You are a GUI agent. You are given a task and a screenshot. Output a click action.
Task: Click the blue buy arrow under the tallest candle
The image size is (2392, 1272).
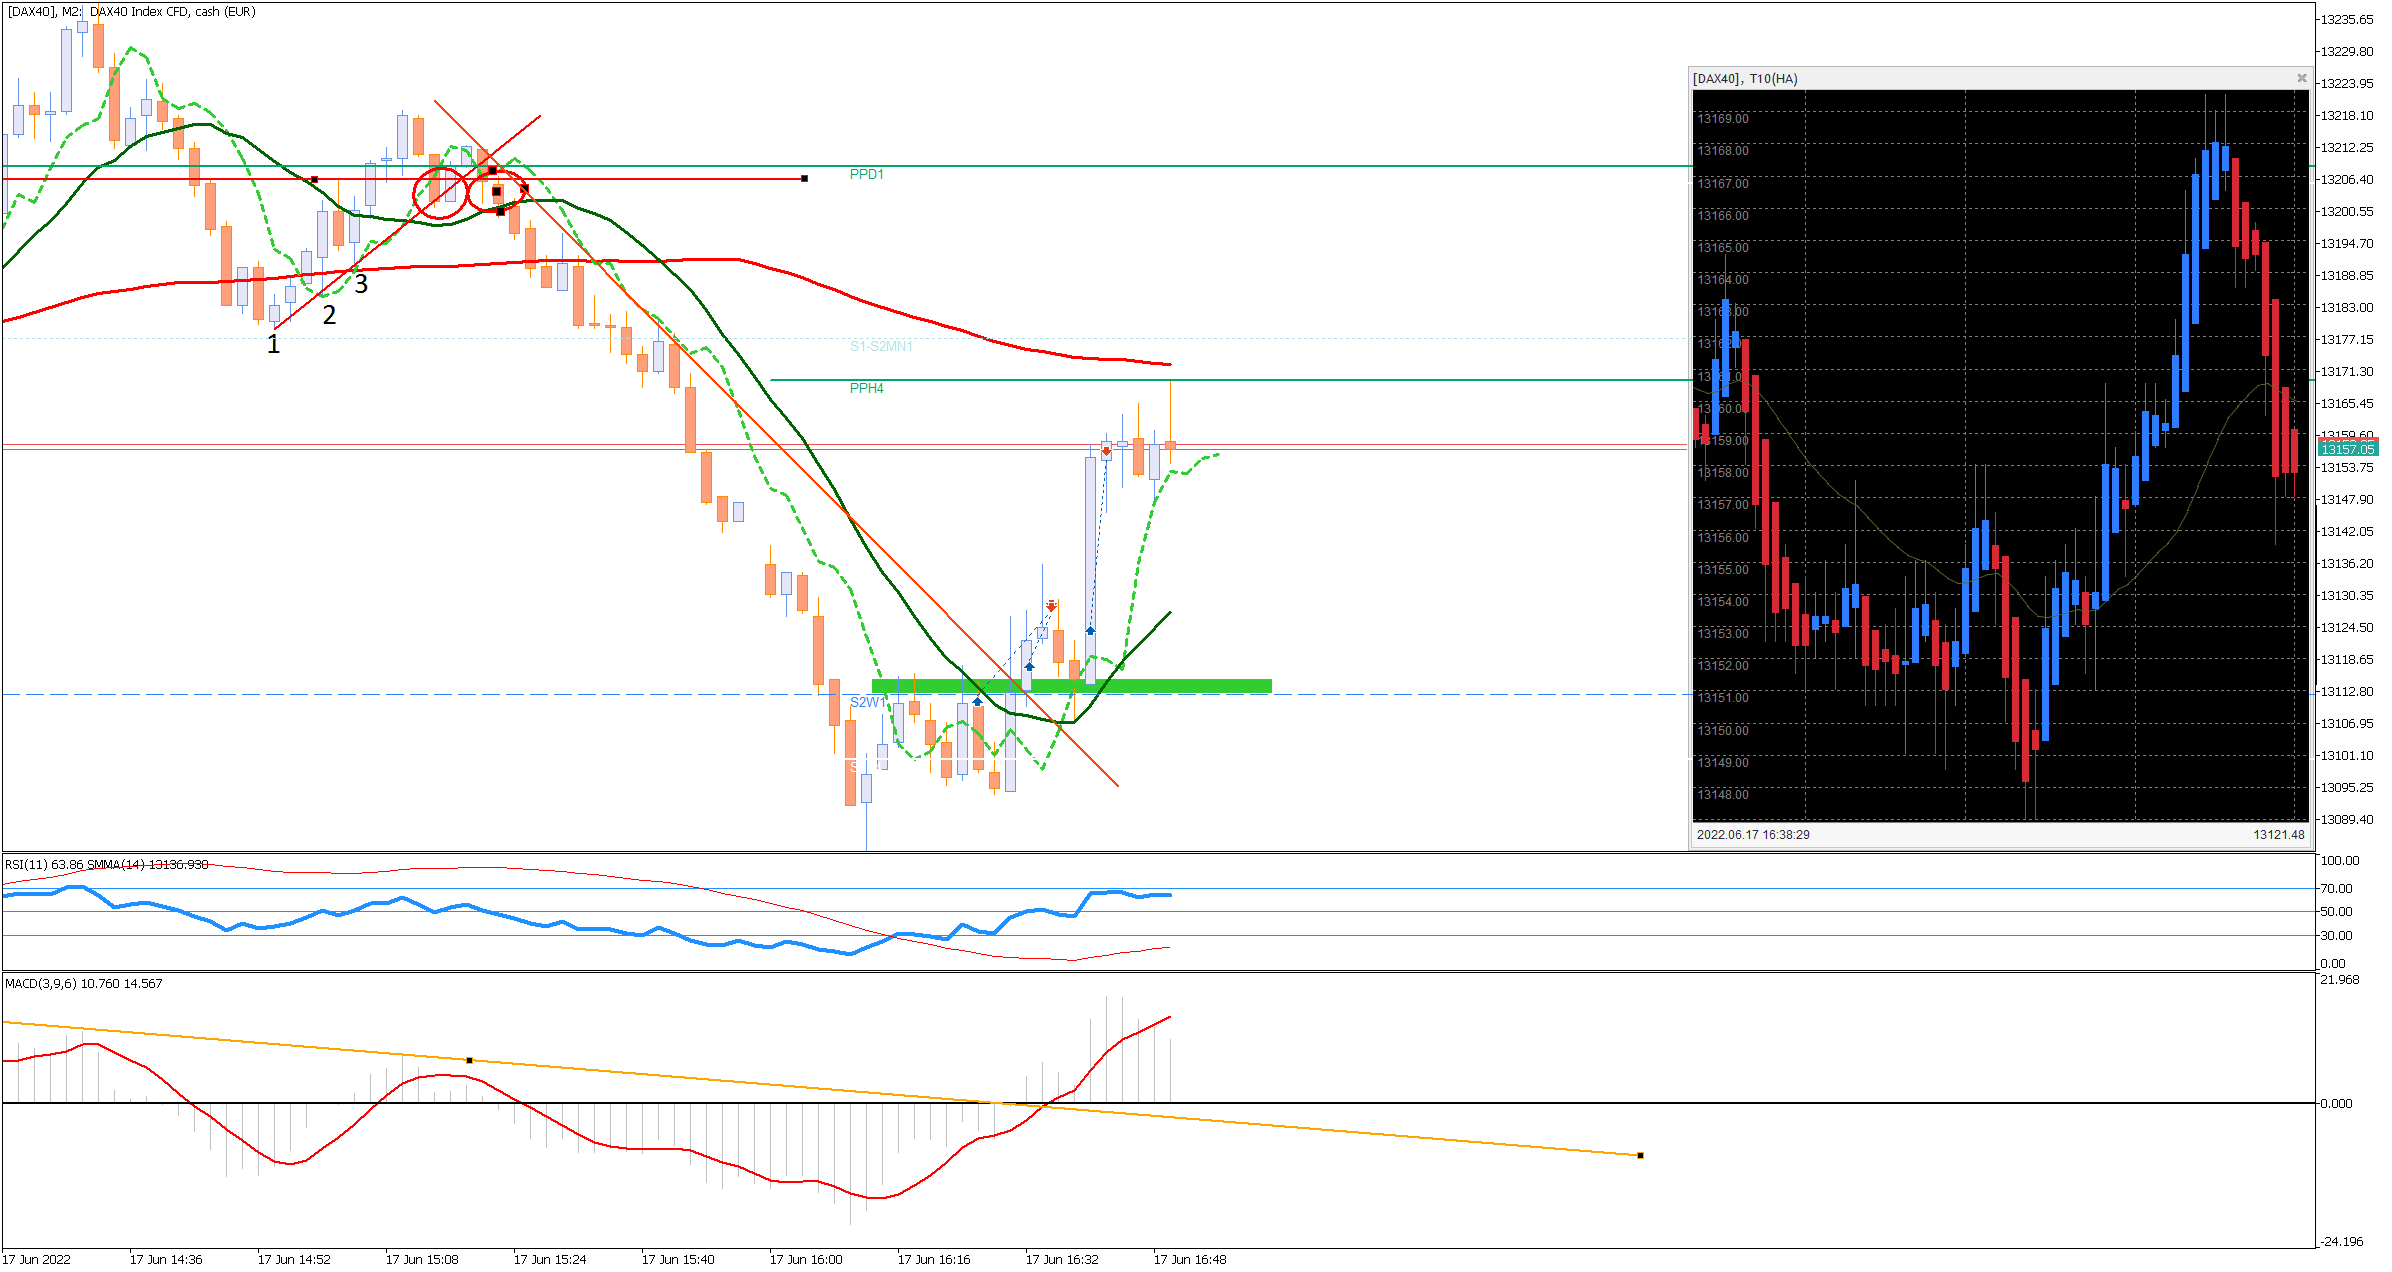point(1090,630)
